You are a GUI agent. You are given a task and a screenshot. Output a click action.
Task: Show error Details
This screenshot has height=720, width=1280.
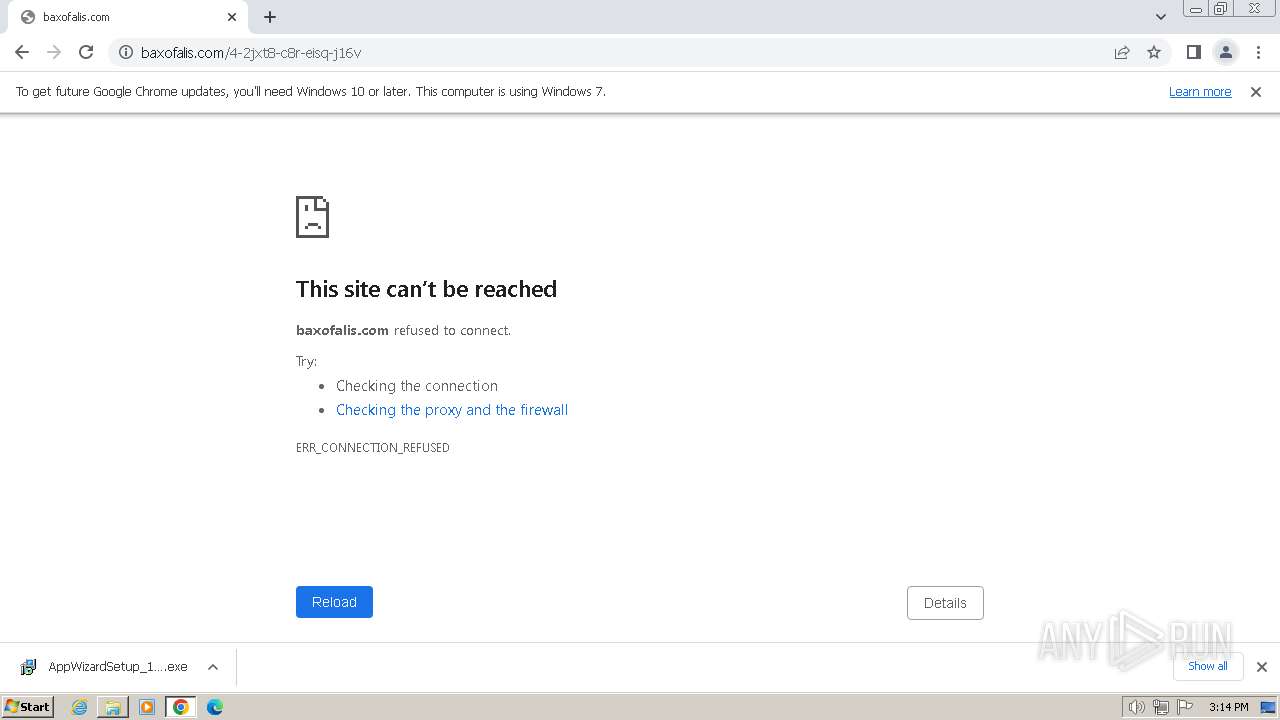pos(945,603)
